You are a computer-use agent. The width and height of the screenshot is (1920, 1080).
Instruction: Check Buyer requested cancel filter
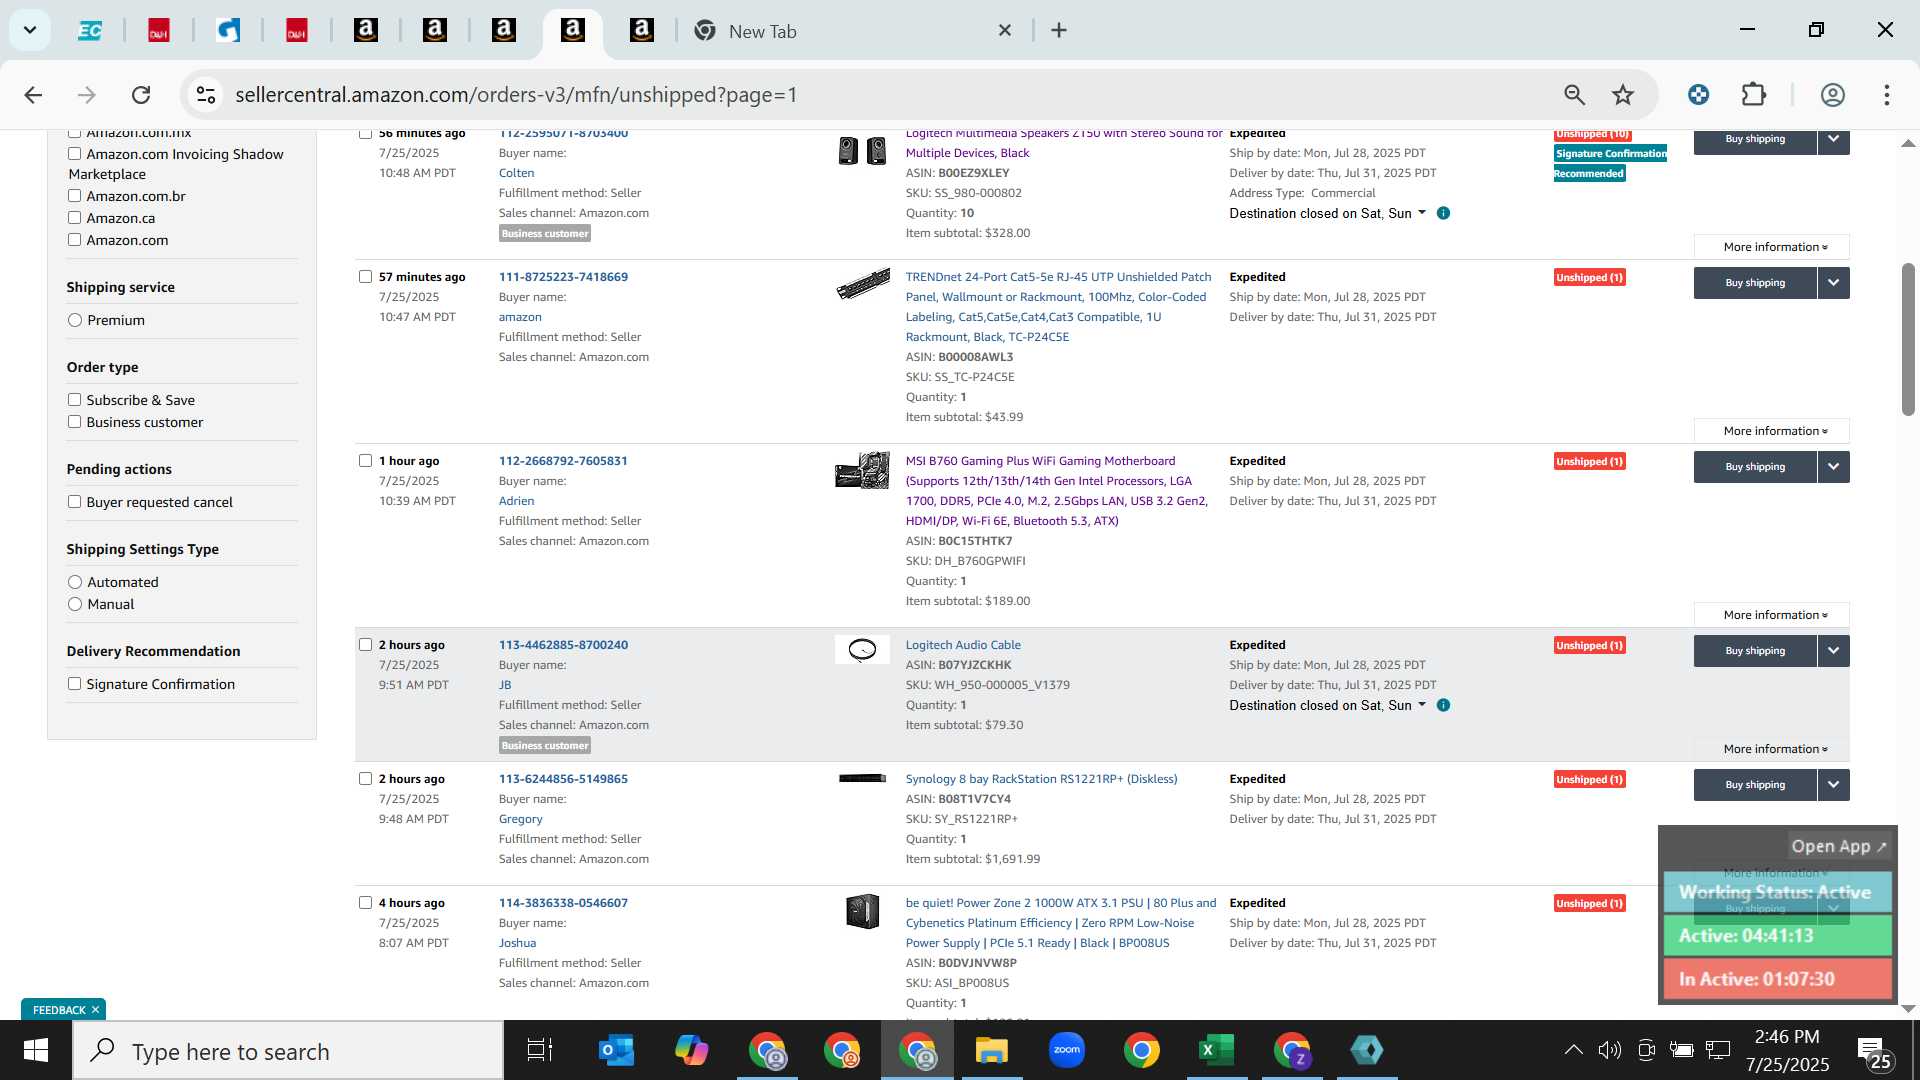pyautogui.click(x=74, y=502)
